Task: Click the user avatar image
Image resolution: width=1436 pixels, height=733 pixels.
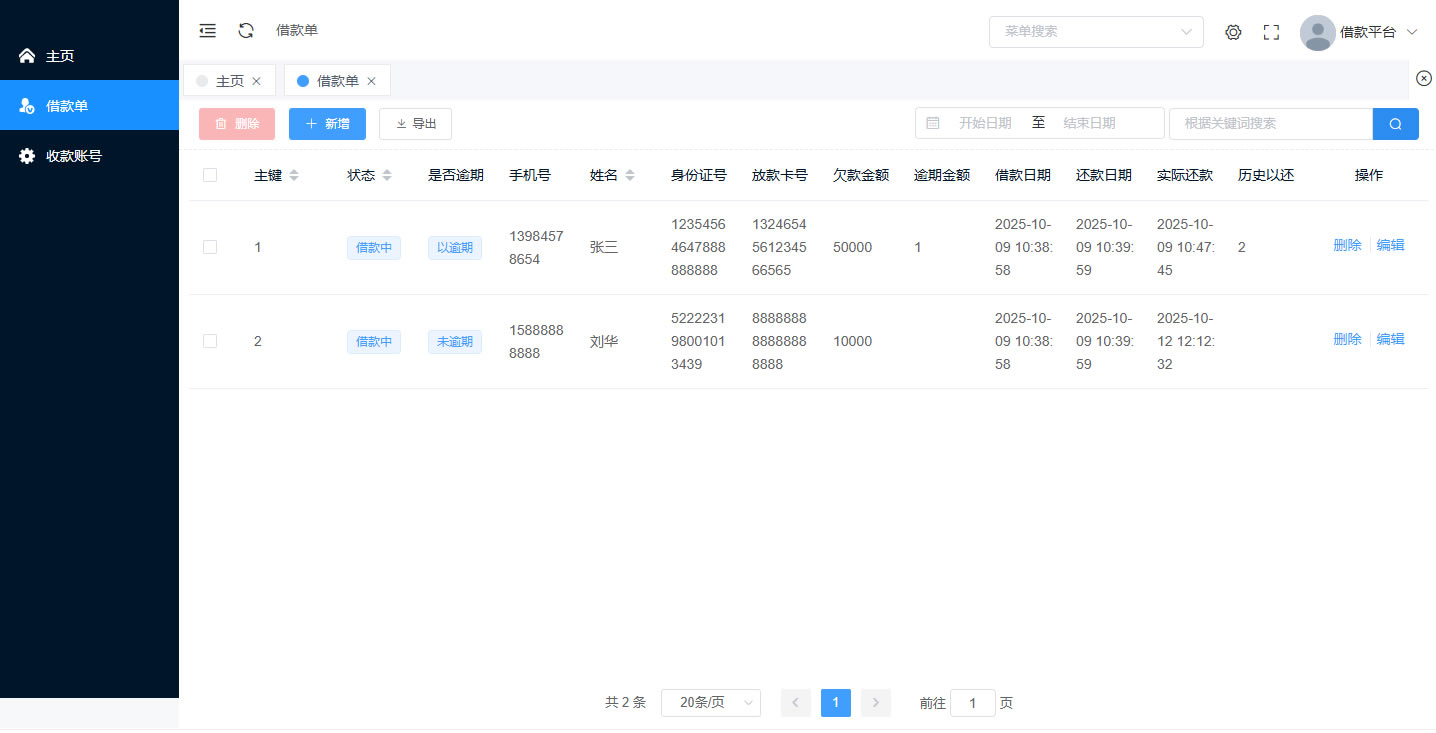Action: coord(1317,32)
